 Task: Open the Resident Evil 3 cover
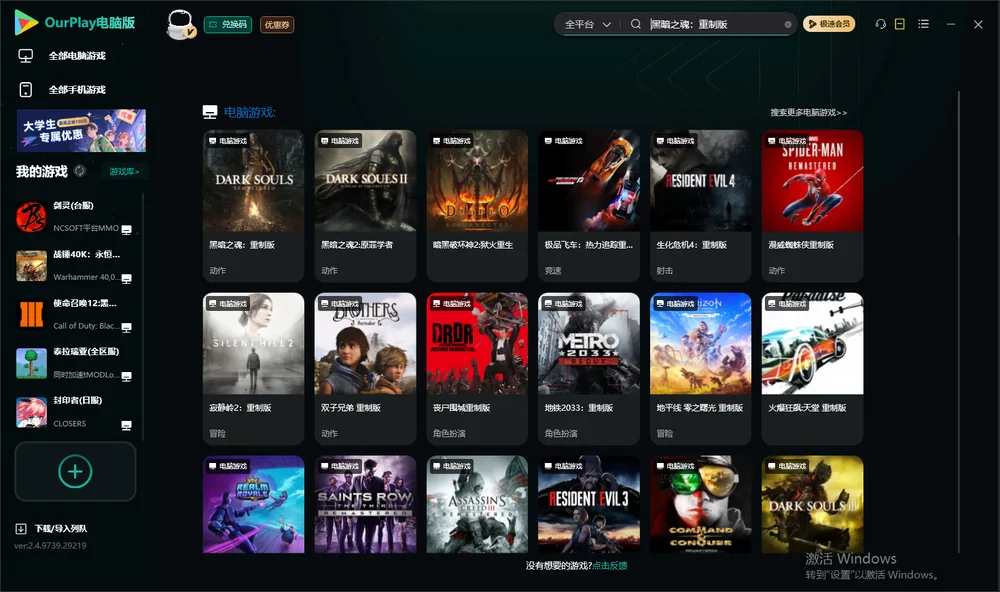(x=589, y=504)
